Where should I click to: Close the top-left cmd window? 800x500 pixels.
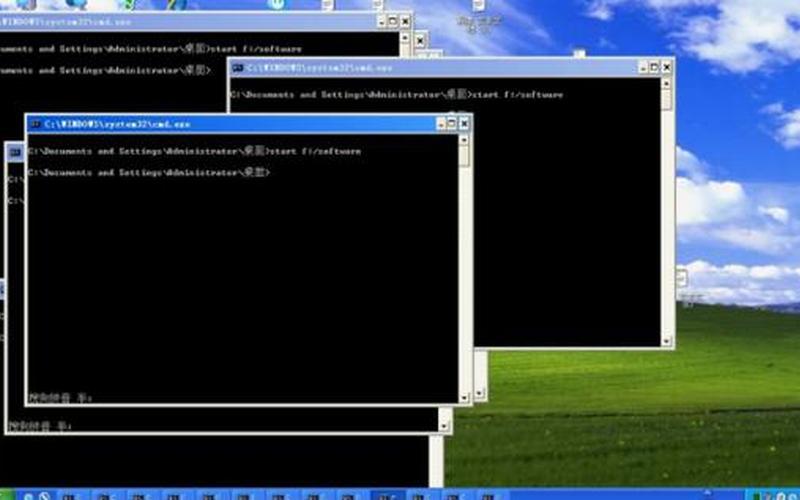(405, 21)
